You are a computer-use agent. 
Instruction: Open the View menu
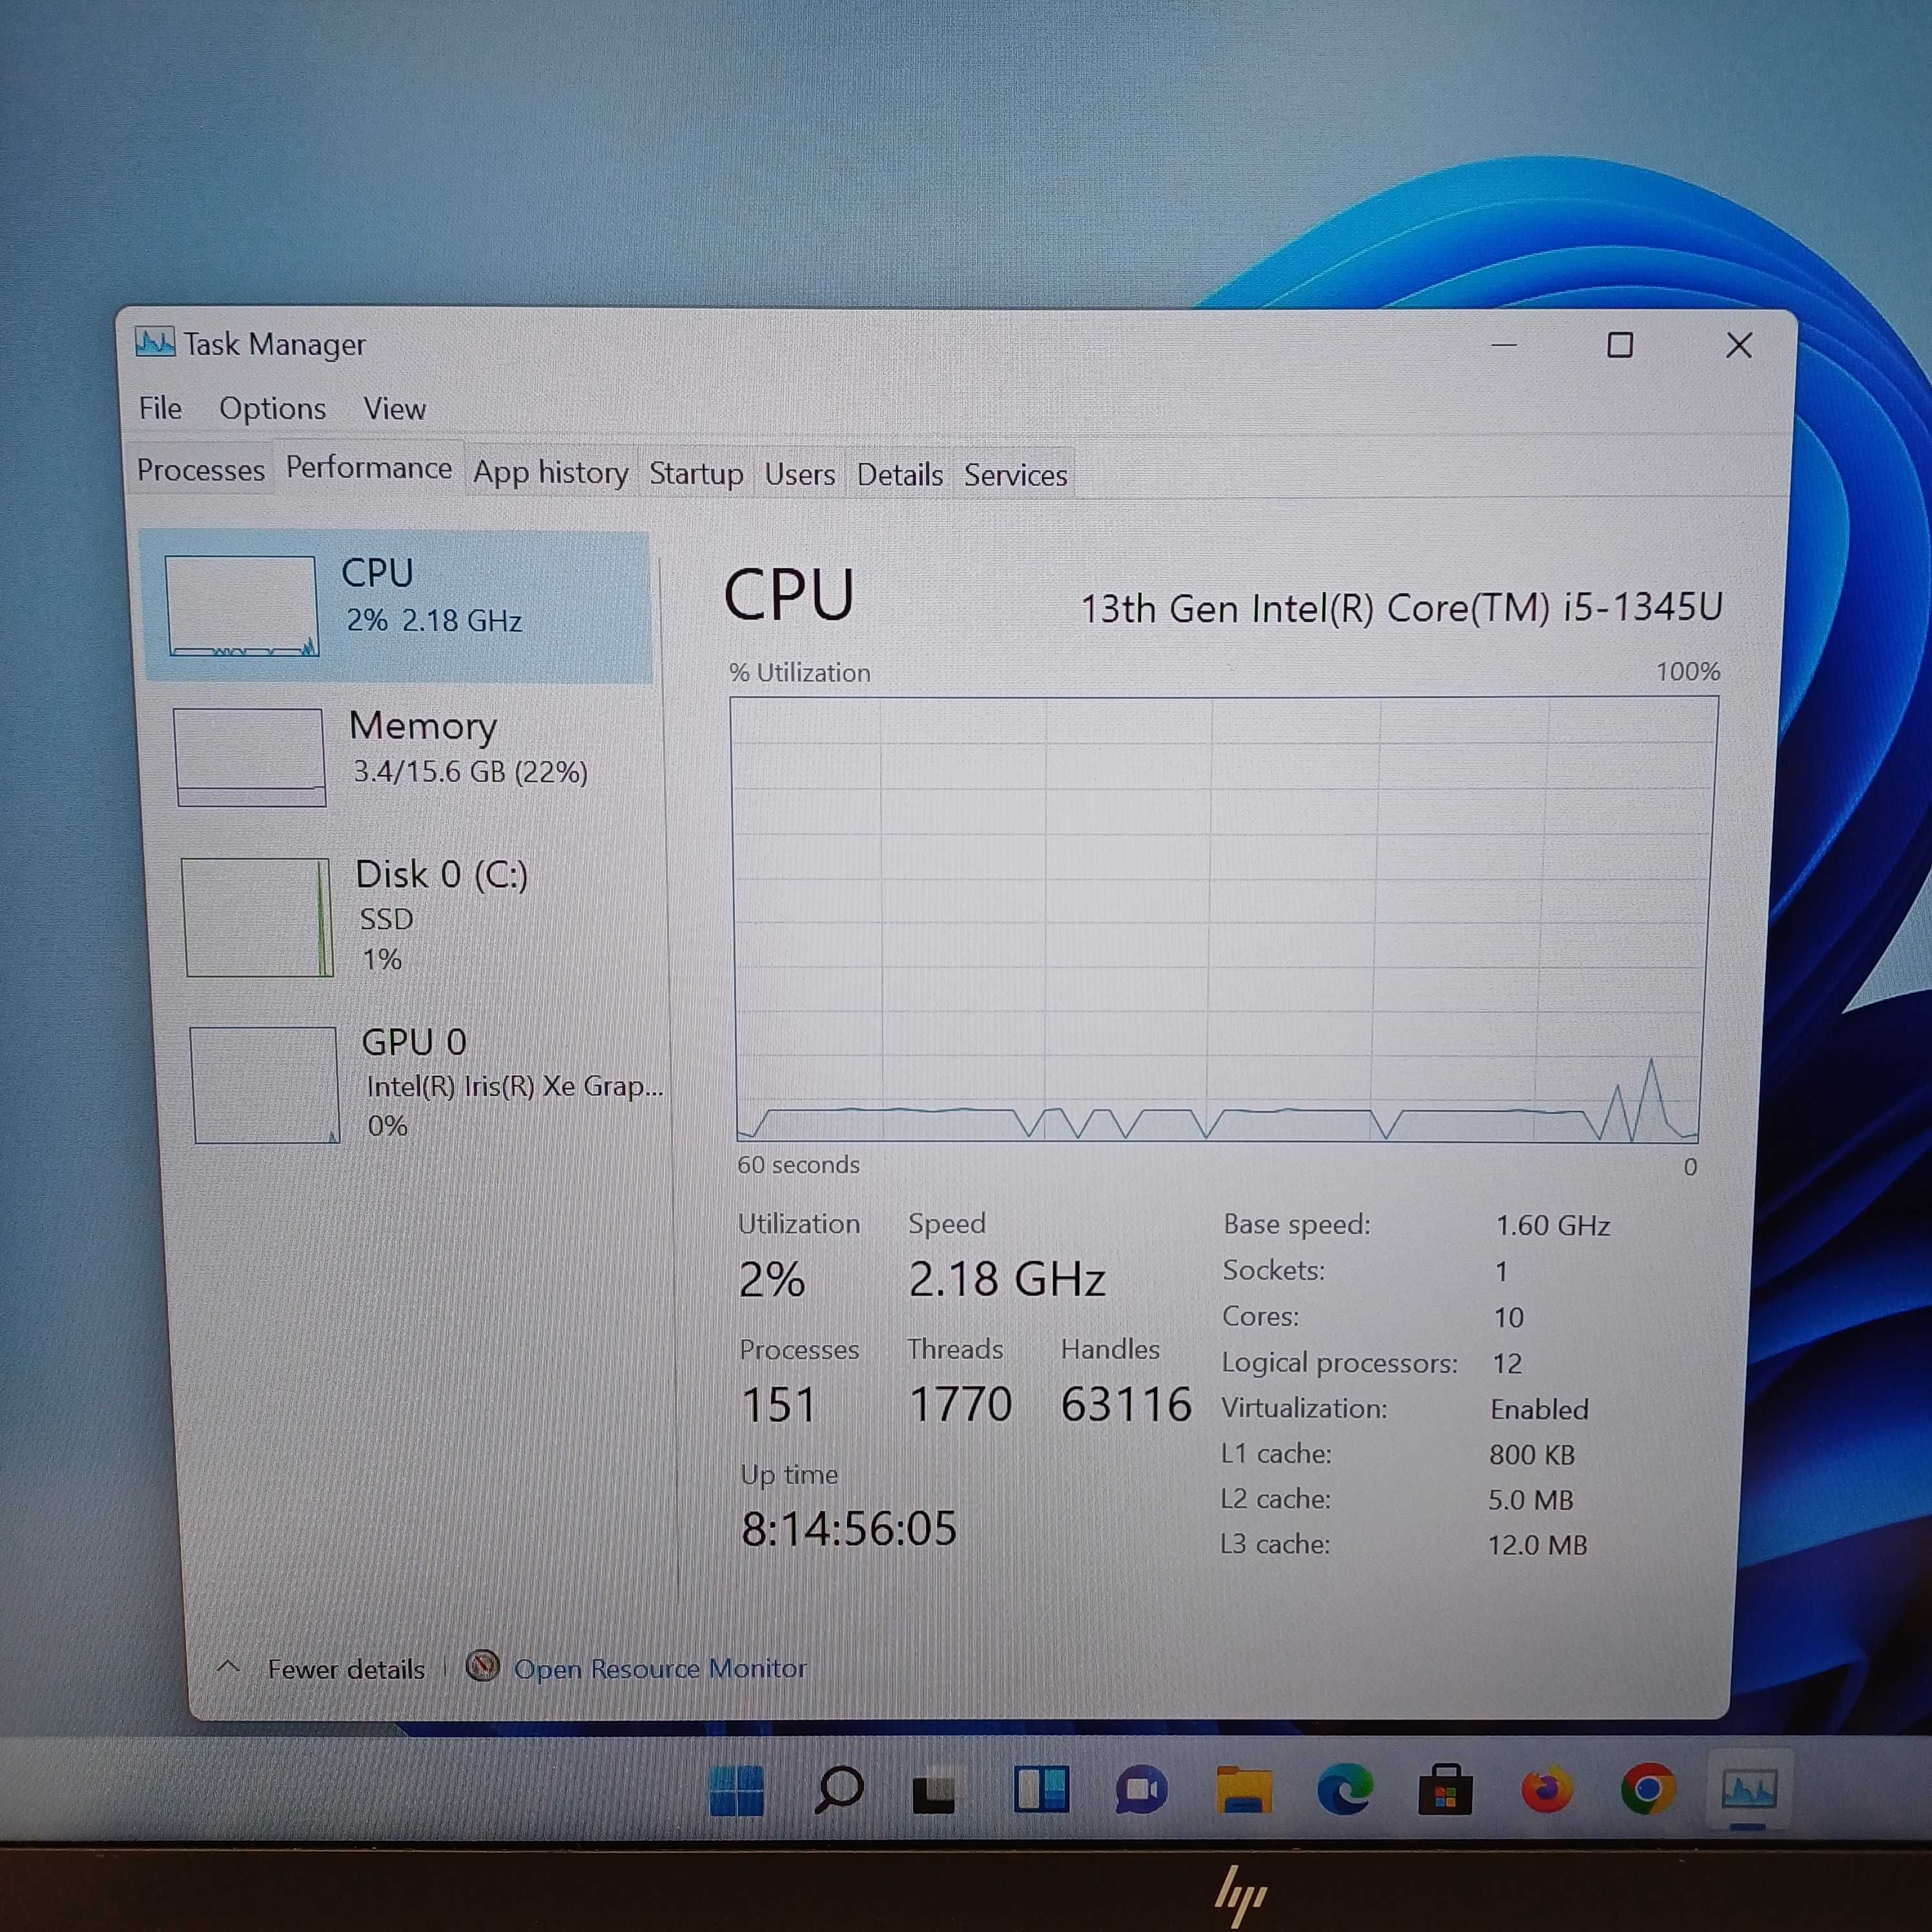click(394, 409)
